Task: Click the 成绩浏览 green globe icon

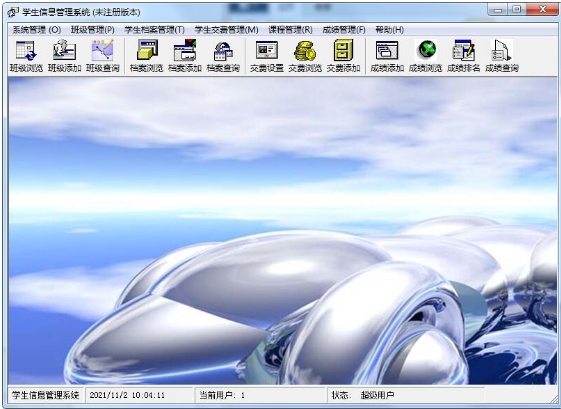Action: point(425,56)
